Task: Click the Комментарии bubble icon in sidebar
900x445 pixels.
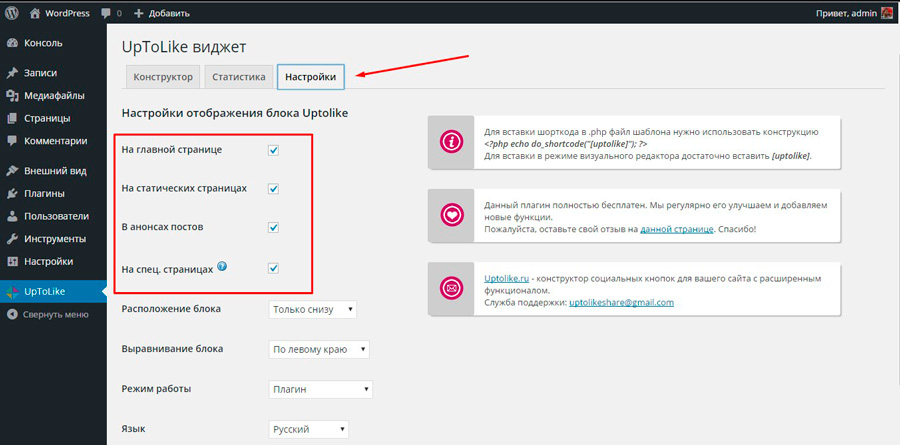Action: pyautogui.click(x=13, y=141)
